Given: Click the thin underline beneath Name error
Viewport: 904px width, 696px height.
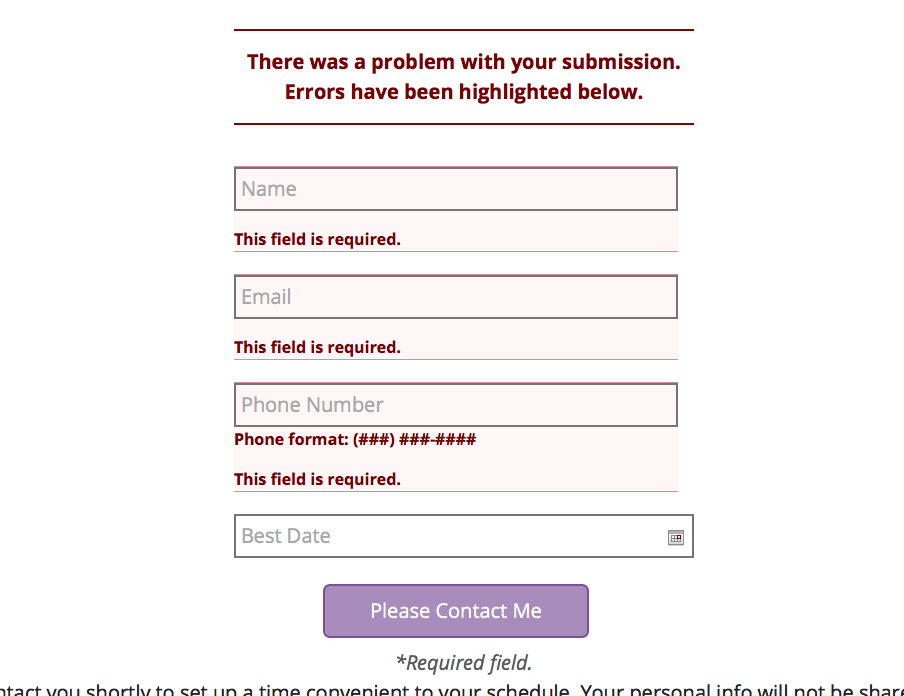Looking at the screenshot, I should (455, 251).
